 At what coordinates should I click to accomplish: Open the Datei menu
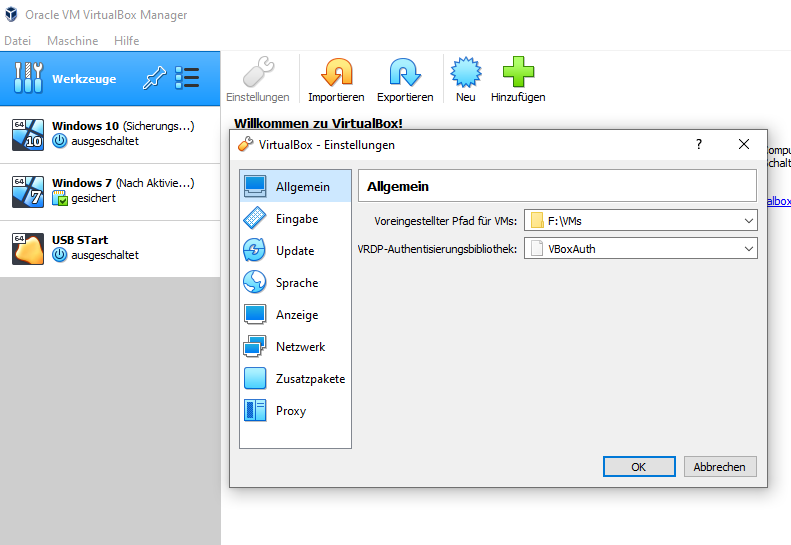[17, 41]
